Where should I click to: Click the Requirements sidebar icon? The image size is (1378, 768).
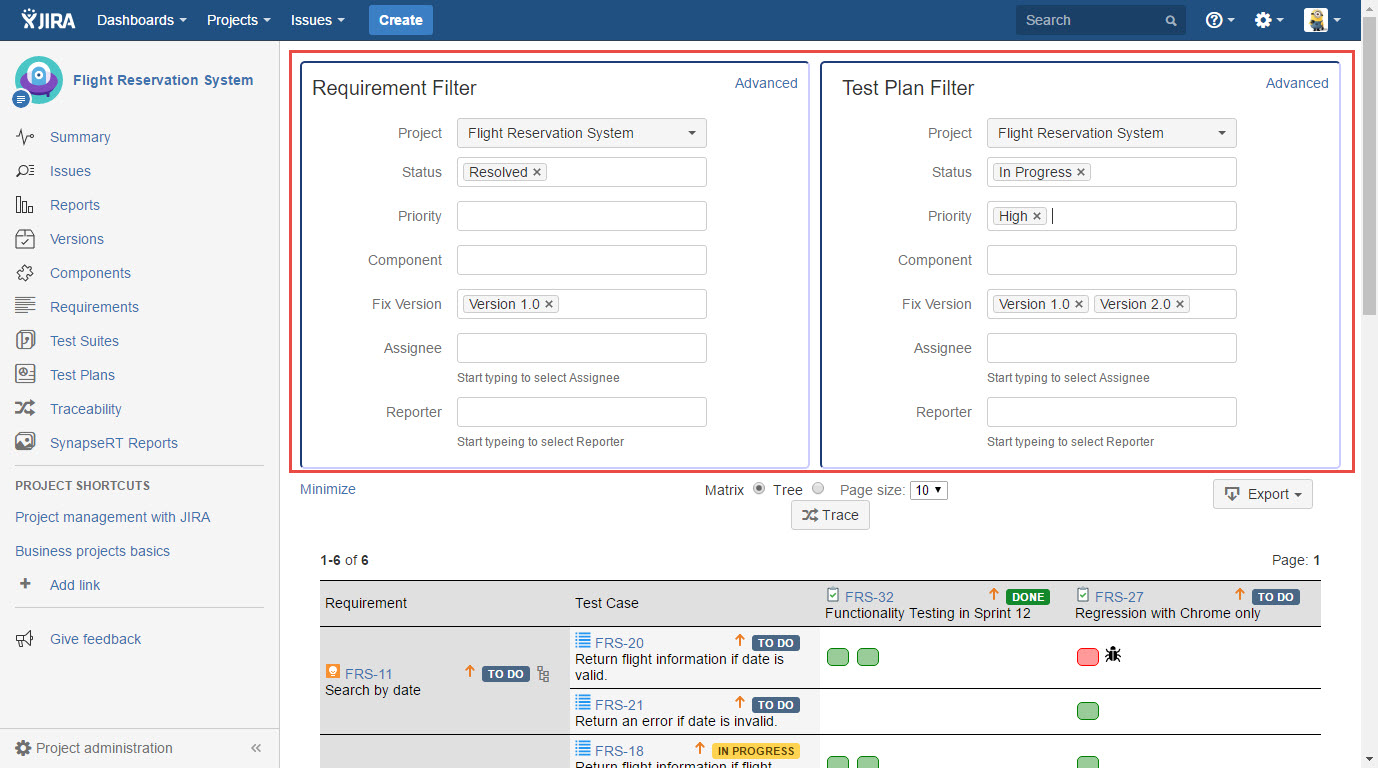(x=25, y=307)
